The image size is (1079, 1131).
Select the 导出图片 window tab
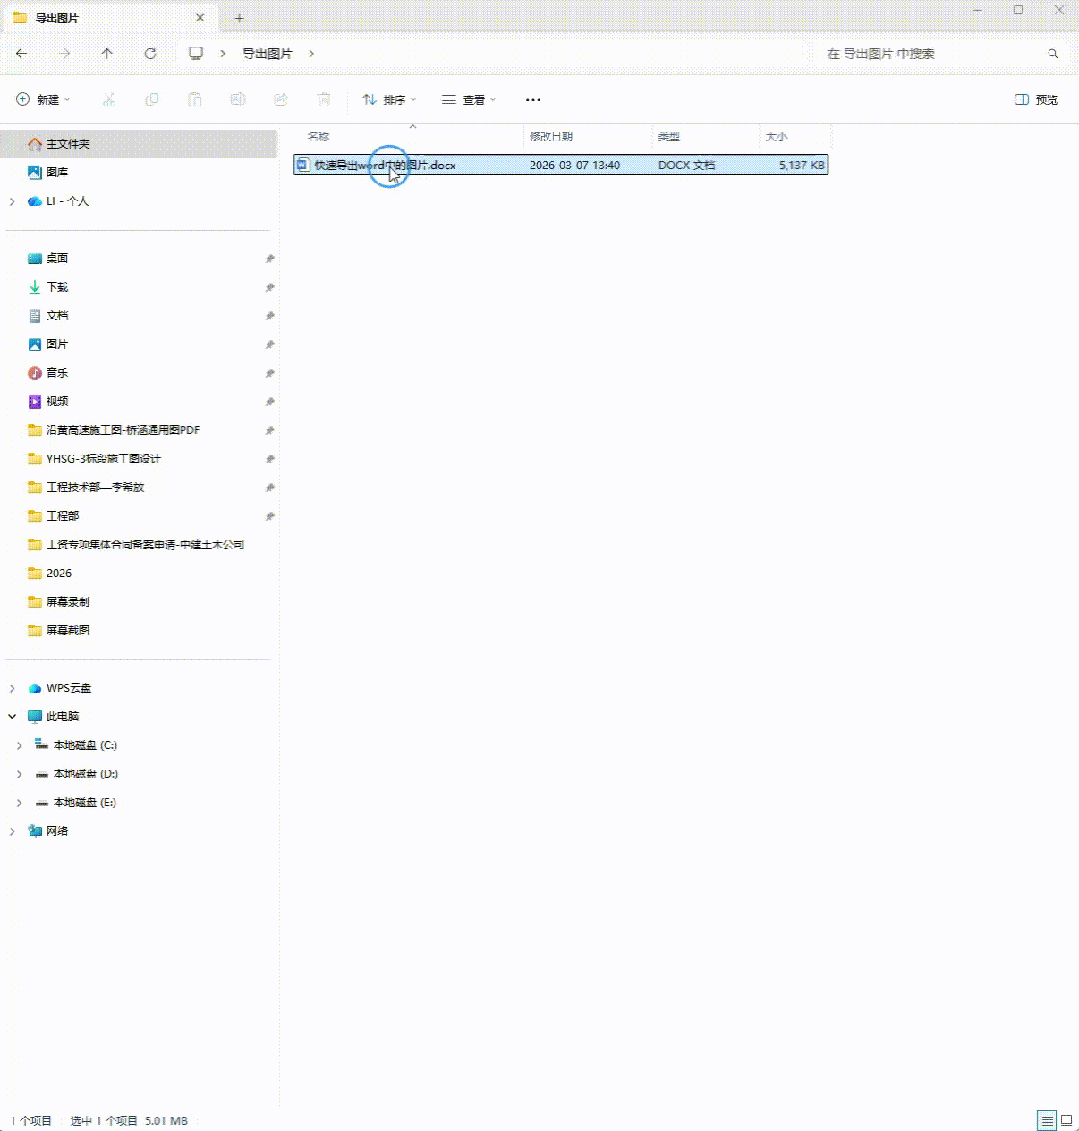click(x=108, y=18)
